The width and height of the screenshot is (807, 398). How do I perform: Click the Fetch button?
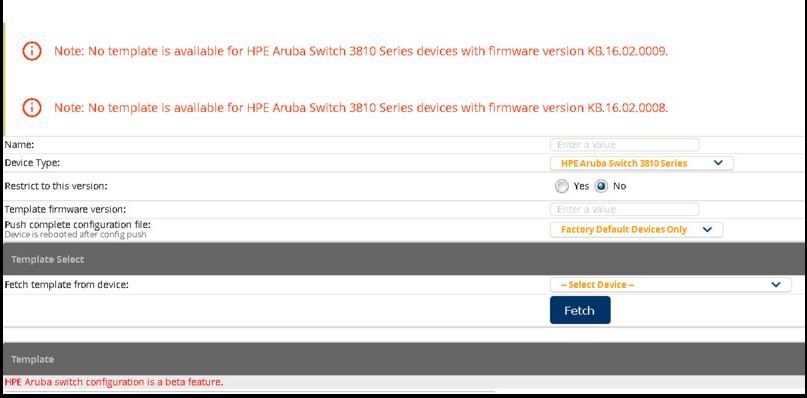[x=580, y=310]
